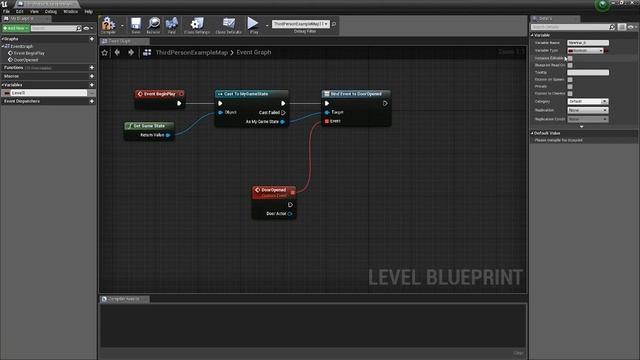Click the Browse magnifier icon

pos(153,24)
